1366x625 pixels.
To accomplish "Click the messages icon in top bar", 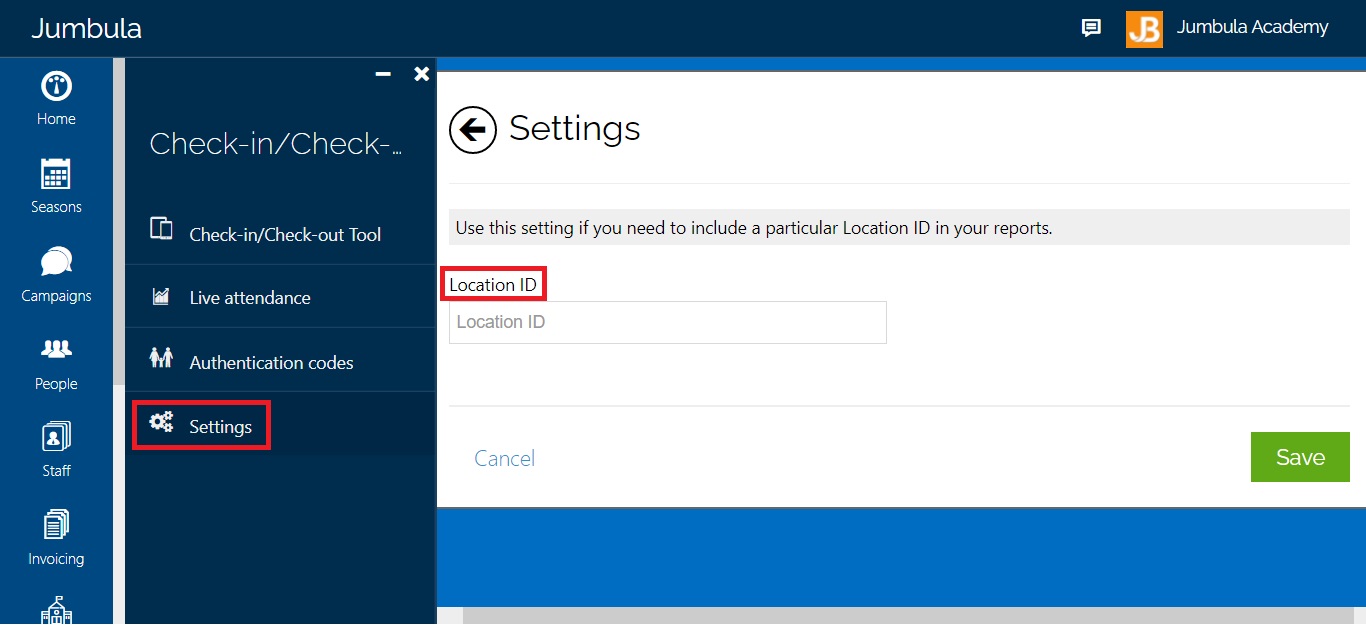I will tap(1091, 28).
